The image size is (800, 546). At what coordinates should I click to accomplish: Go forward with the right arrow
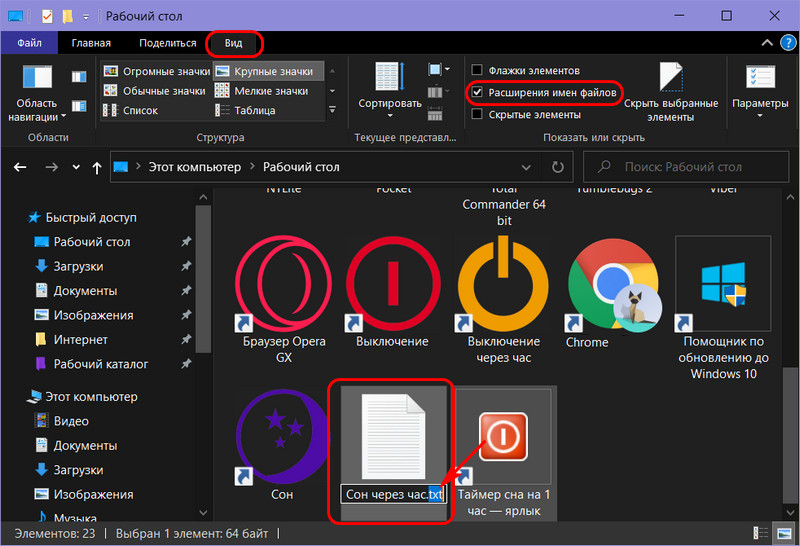point(52,167)
